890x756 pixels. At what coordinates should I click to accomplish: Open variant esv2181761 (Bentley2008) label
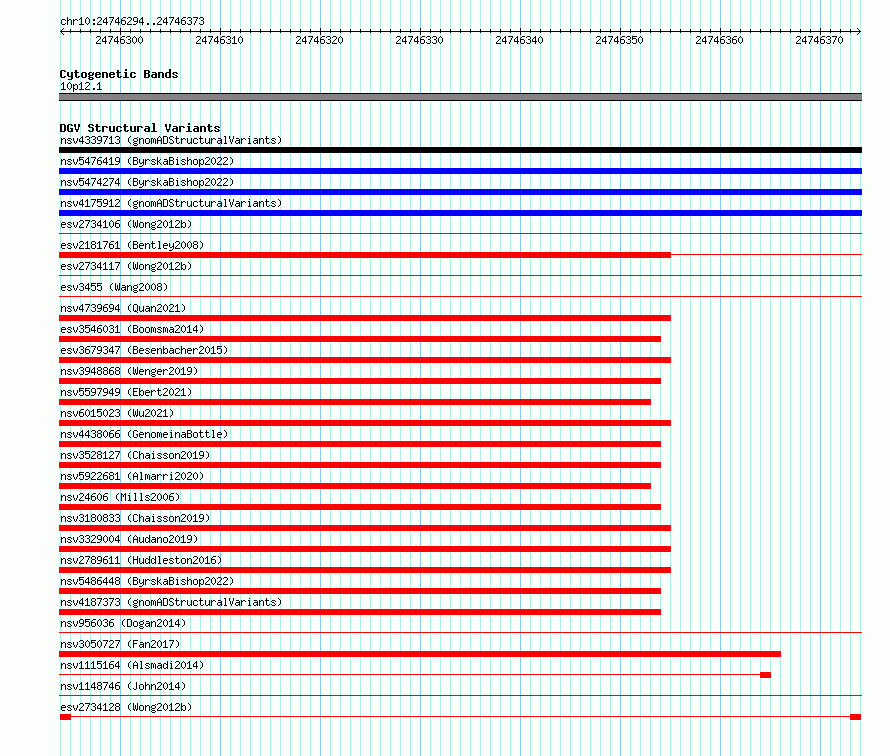pyautogui.click(x=132, y=245)
